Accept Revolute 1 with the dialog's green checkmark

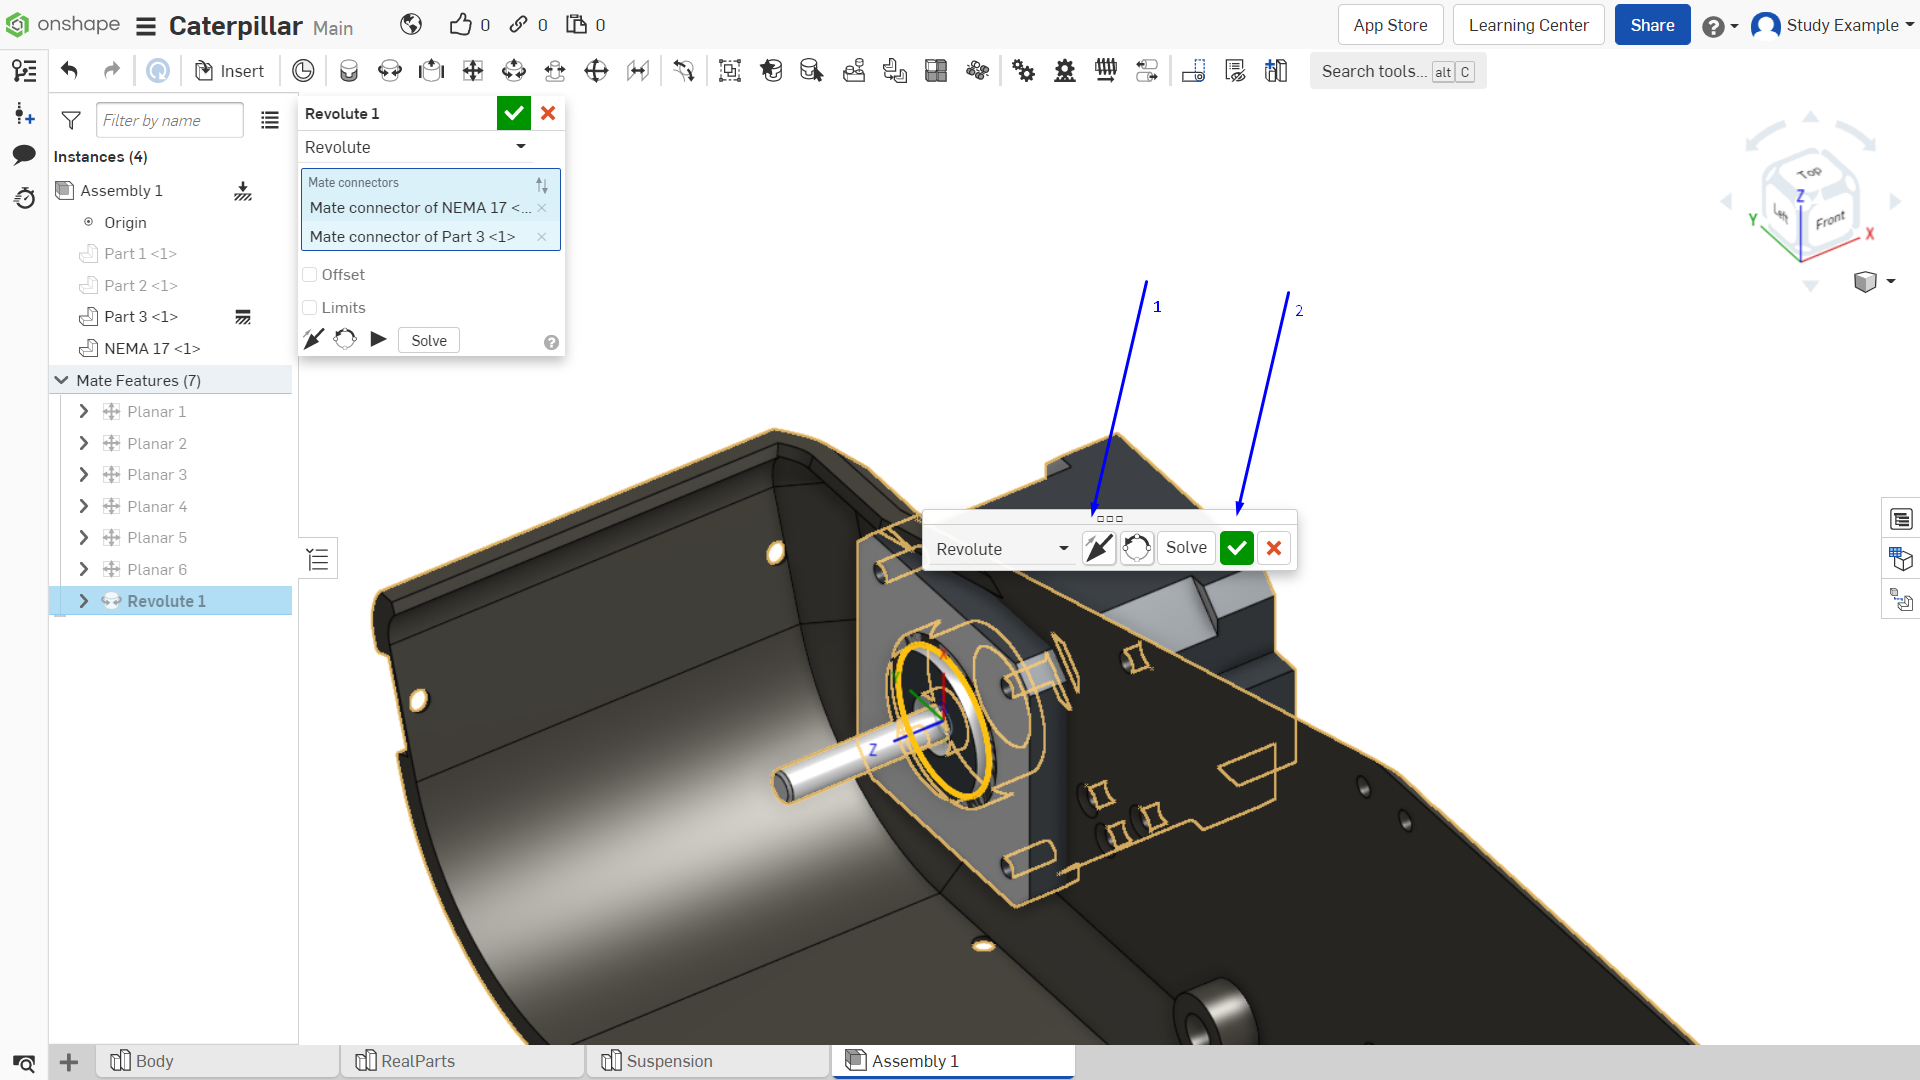coord(514,114)
